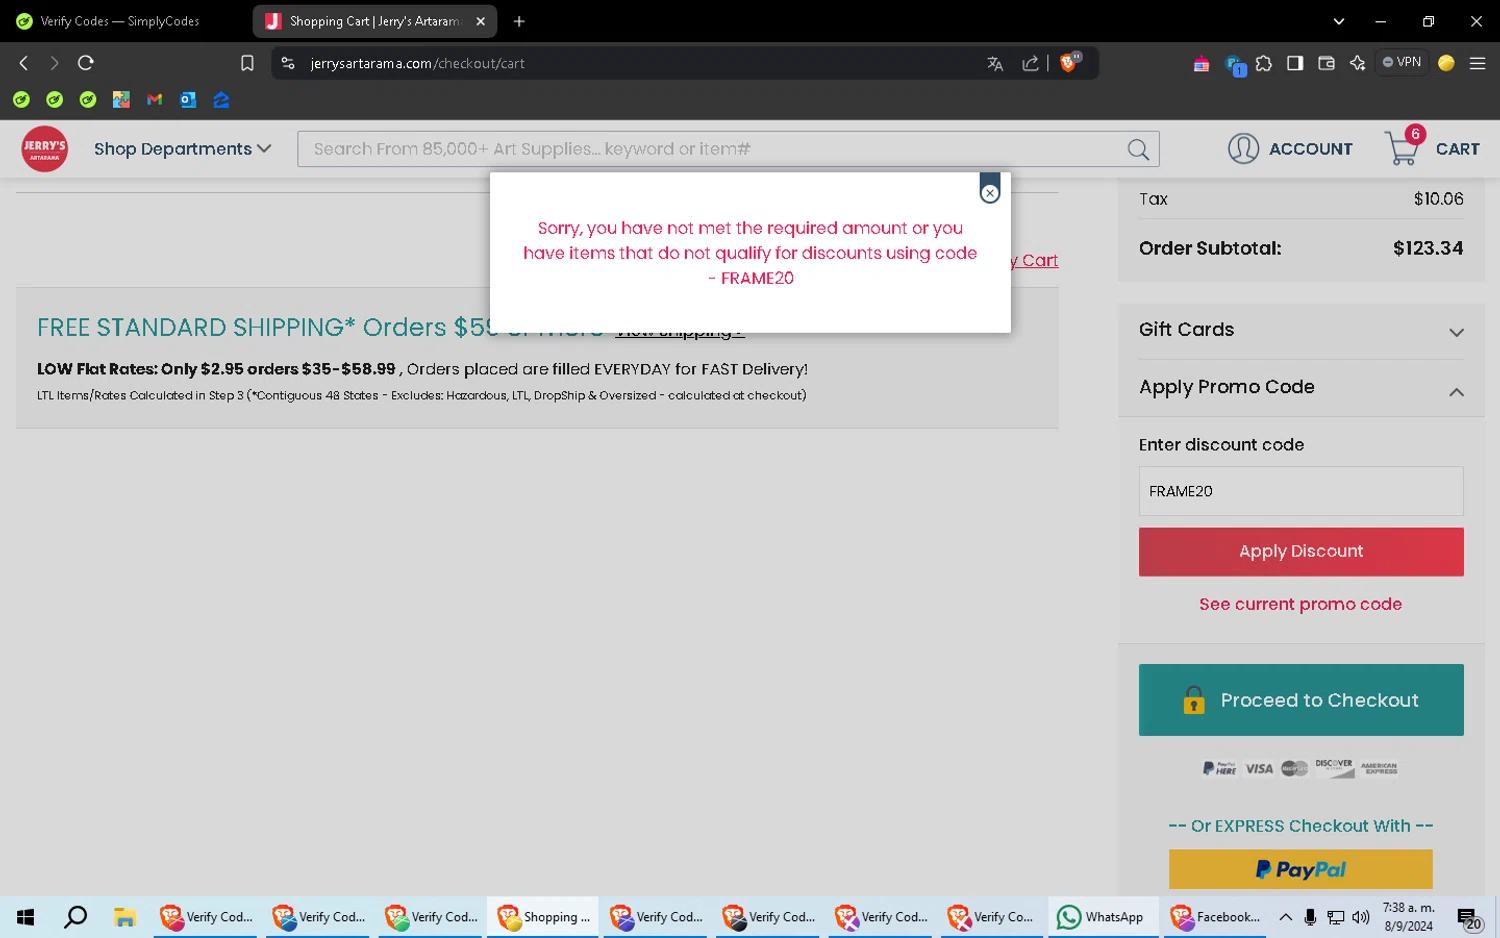Open the taskbar search icon

click(x=75, y=917)
